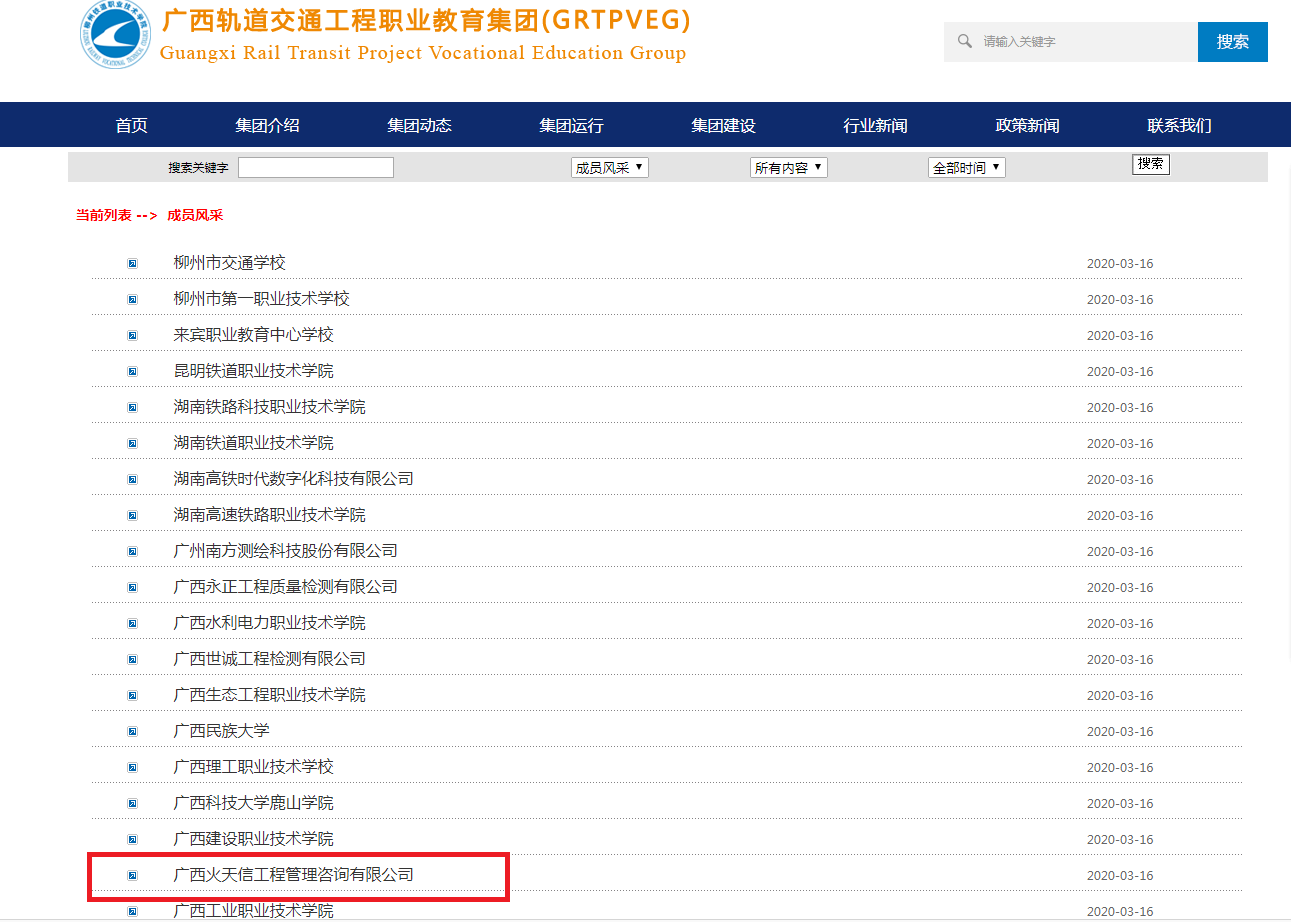Open the 集团运行 menu item

click(571, 125)
